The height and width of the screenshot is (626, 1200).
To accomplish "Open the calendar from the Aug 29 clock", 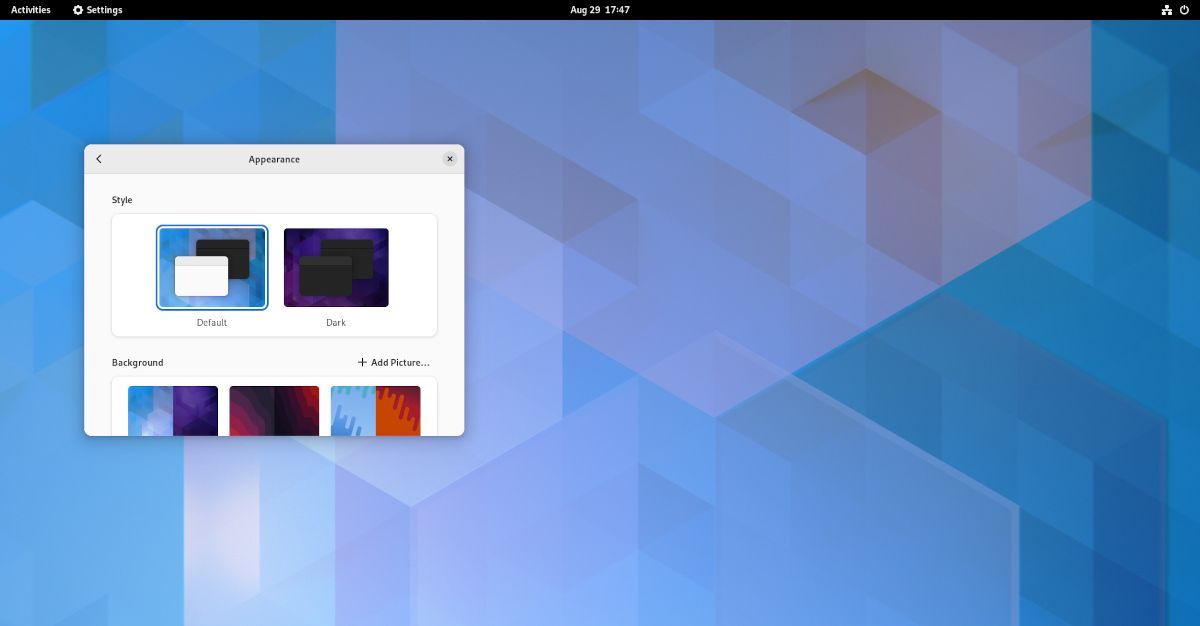I will click(x=600, y=10).
